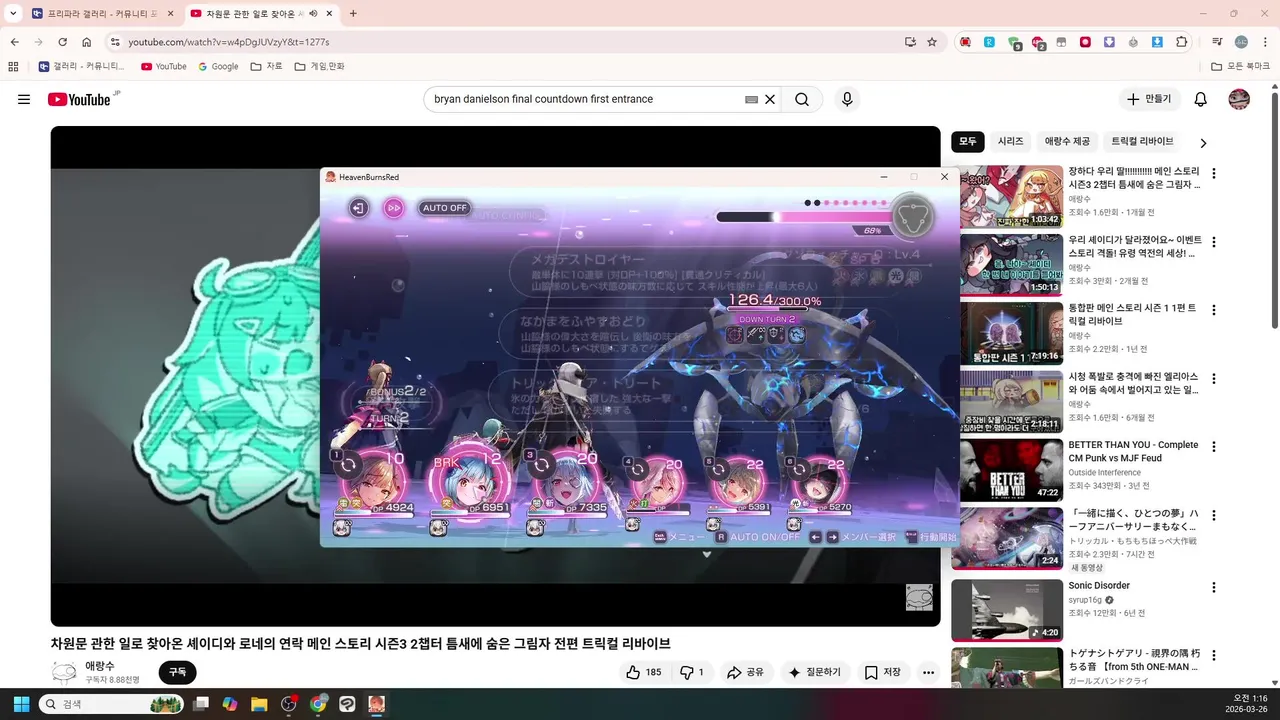1280x720 pixels.
Task: Open the 애랑수 channel name link
Action: 100,666
